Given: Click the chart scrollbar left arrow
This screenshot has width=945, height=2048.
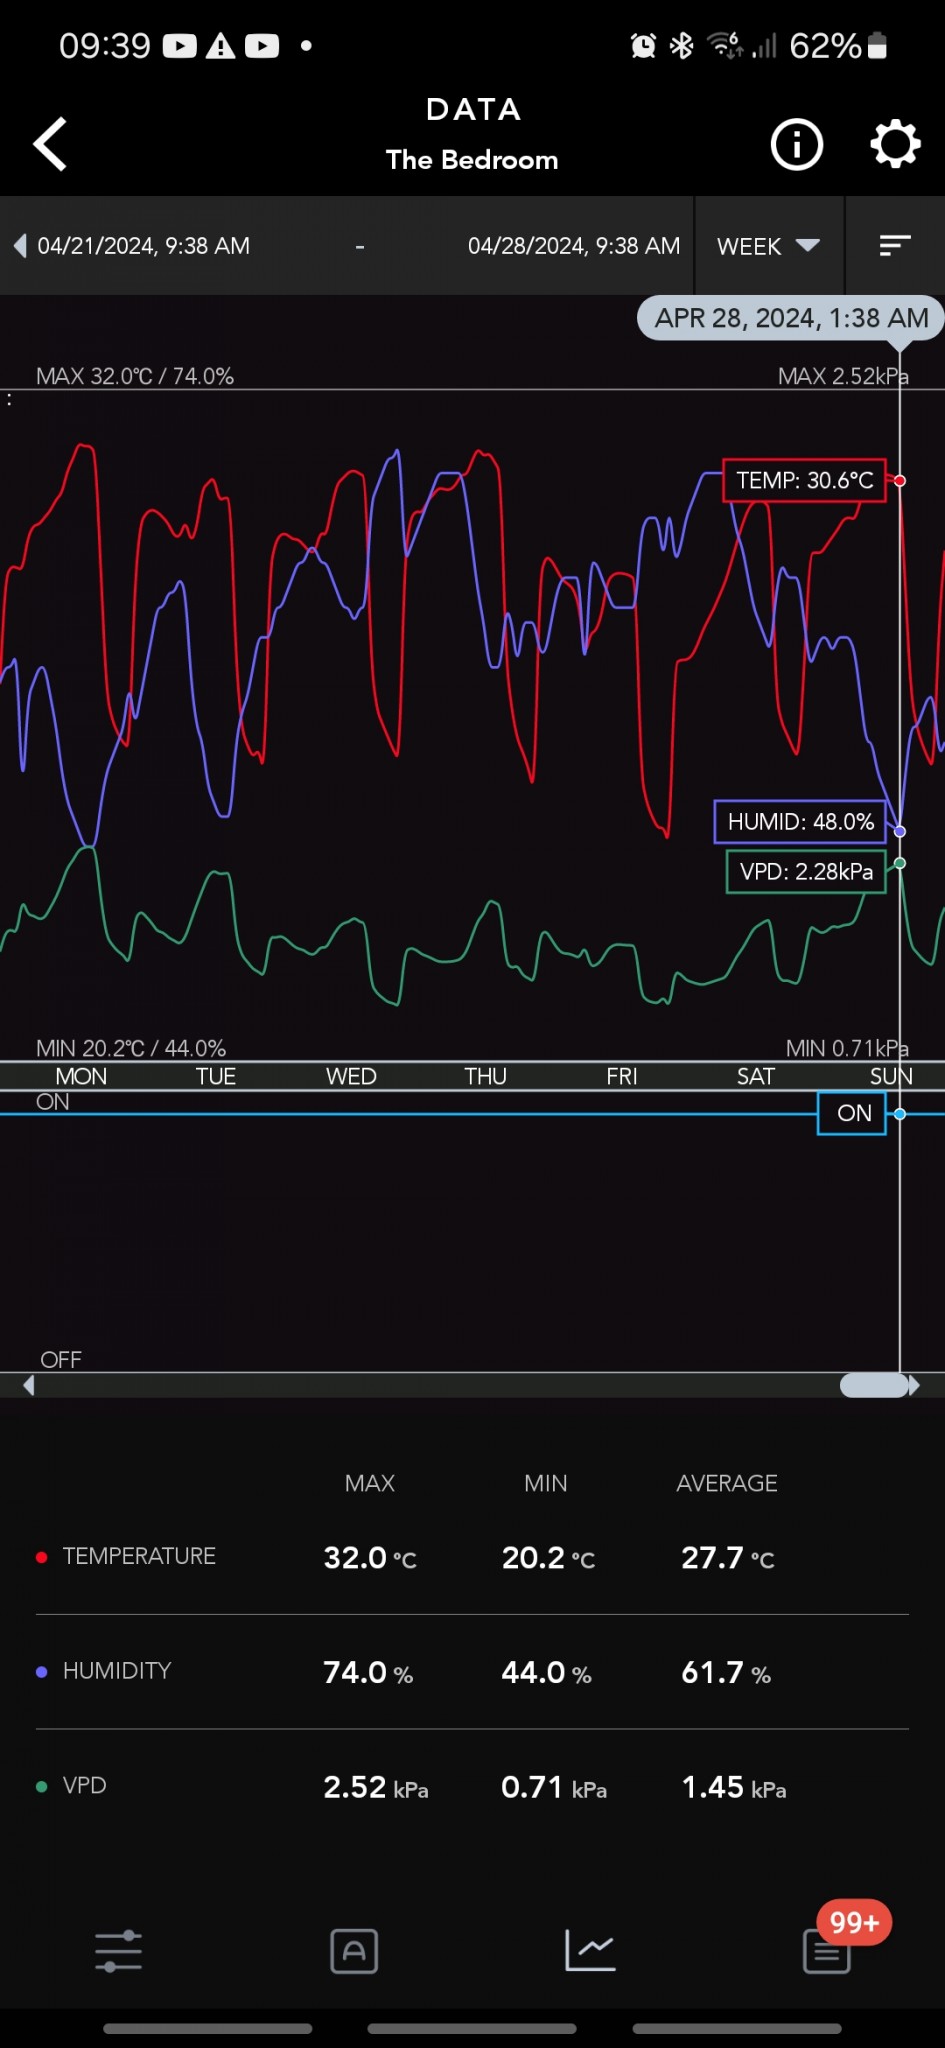Looking at the screenshot, I should (x=29, y=1386).
